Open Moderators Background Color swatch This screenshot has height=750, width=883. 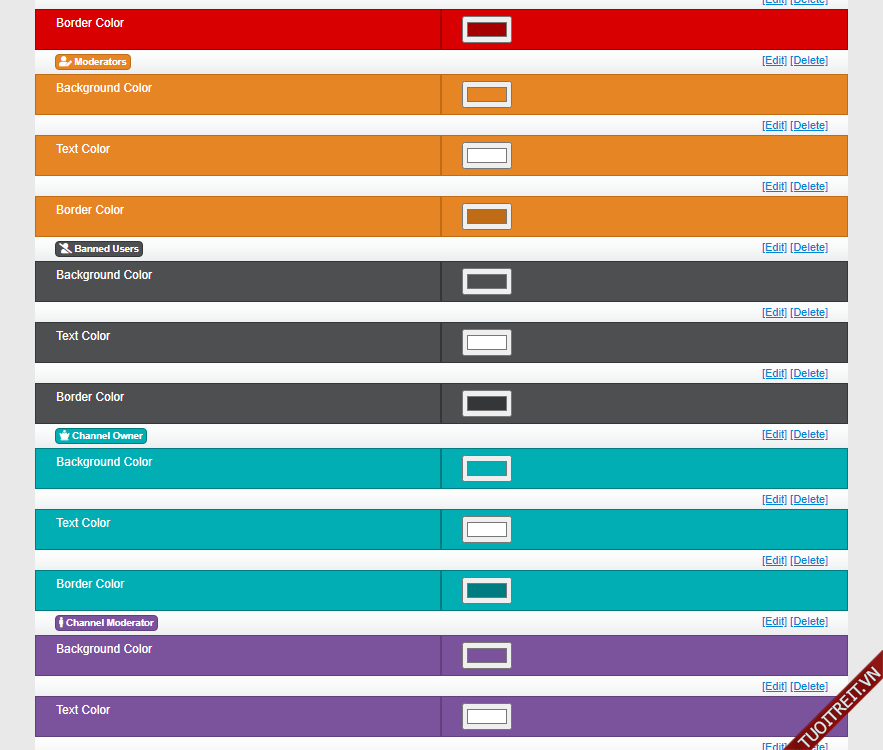coord(487,95)
